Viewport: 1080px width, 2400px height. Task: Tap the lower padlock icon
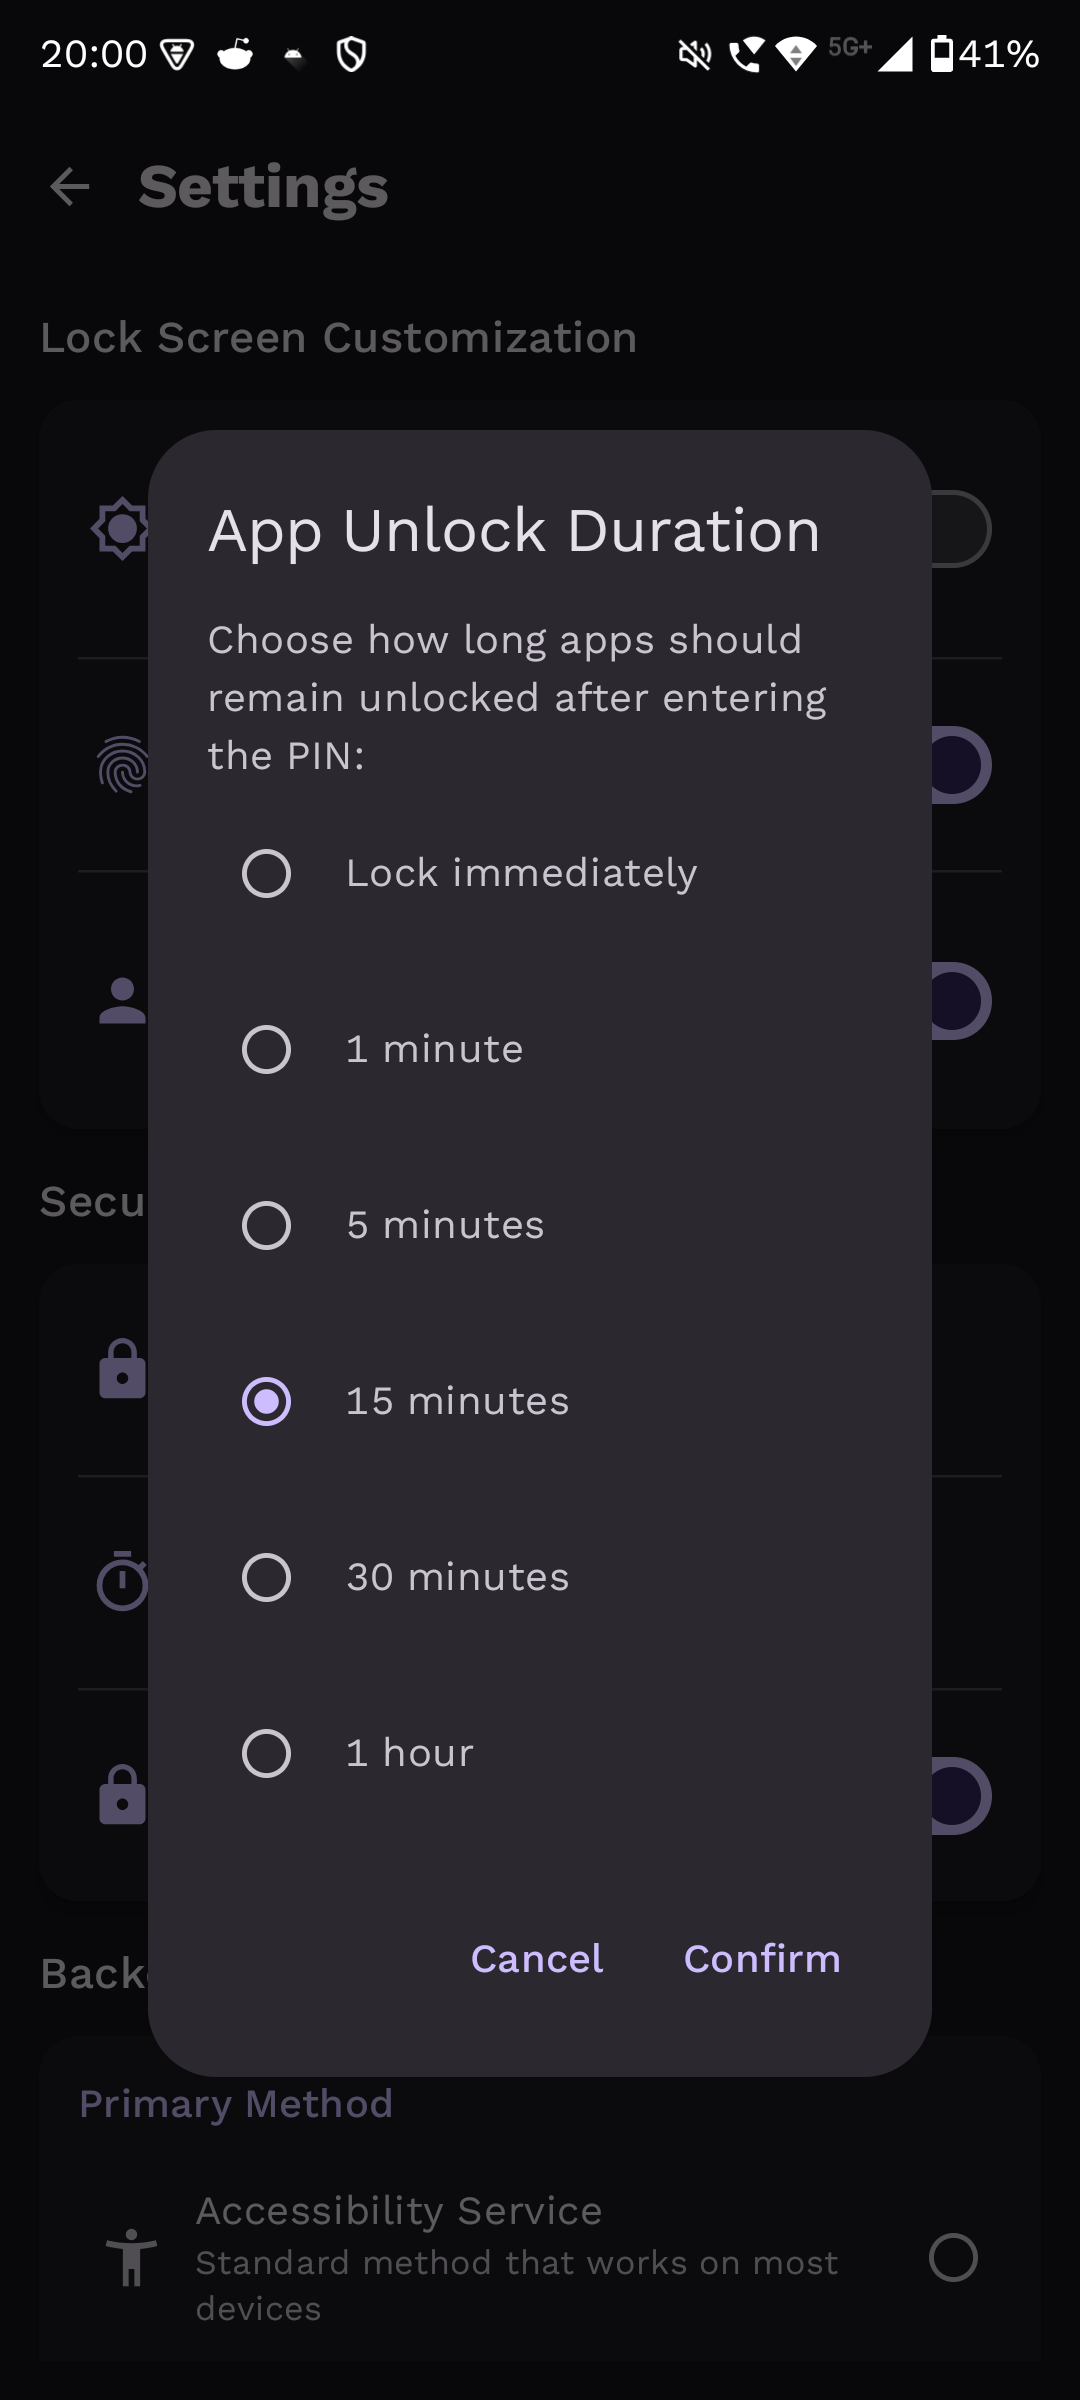tap(122, 1795)
